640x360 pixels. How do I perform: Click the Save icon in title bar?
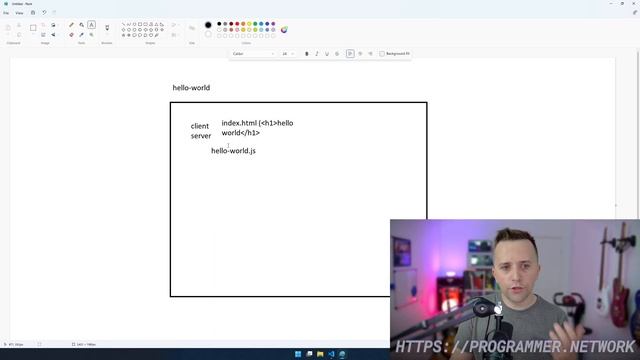tap(33, 13)
